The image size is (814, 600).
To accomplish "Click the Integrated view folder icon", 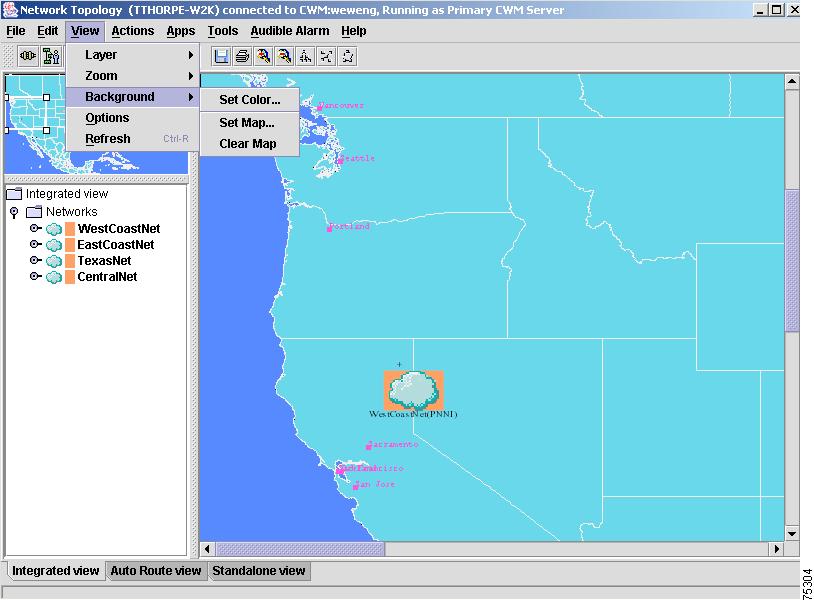I will pyautogui.click(x=14, y=194).
